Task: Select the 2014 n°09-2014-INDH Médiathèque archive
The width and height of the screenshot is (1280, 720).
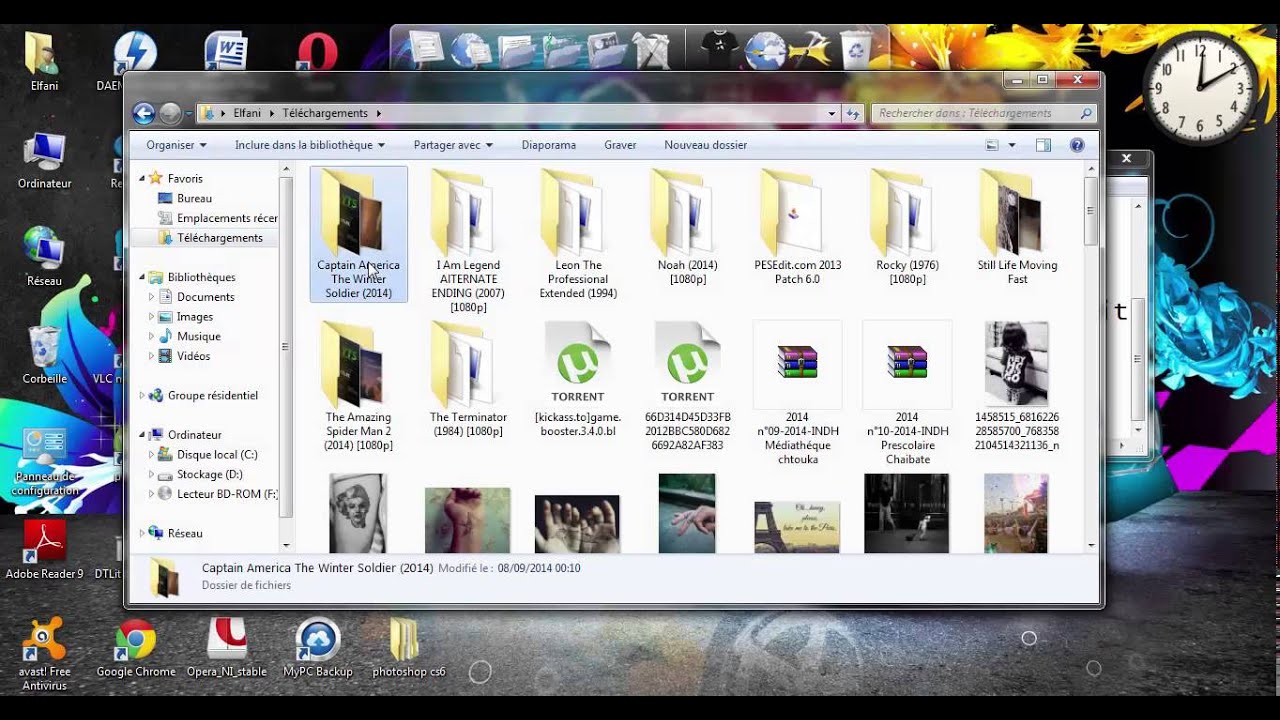Action: (x=797, y=393)
